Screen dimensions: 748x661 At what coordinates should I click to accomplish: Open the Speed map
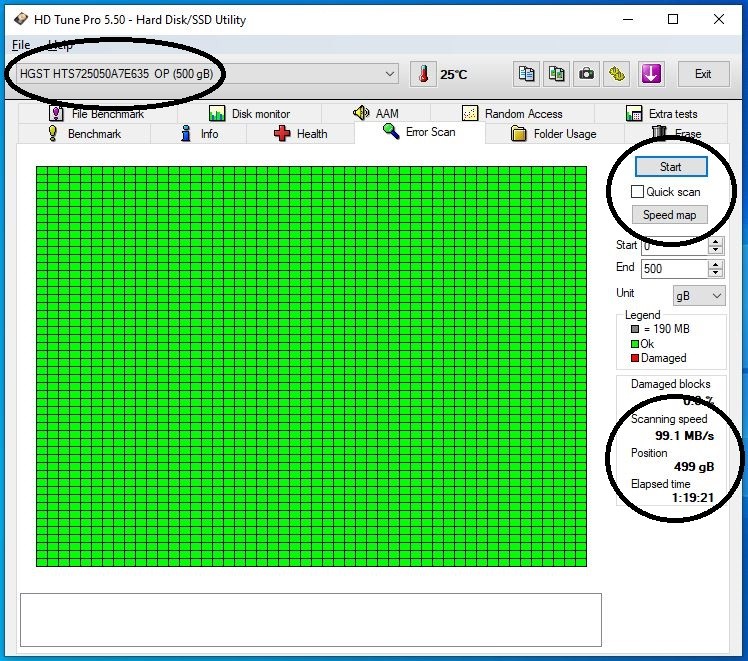[x=669, y=215]
